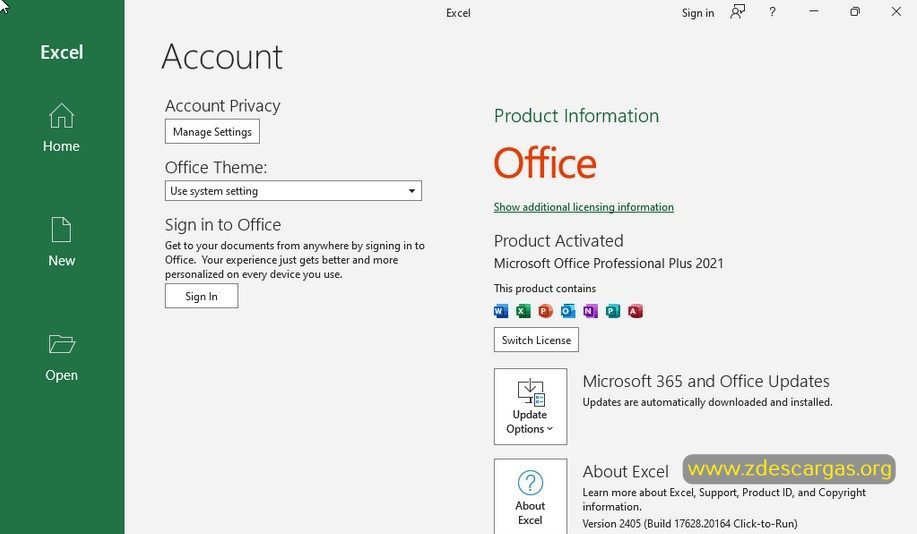Click the Word app icon
Screen dimensions: 917x534
pyautogui.click(x=501, y=311)
